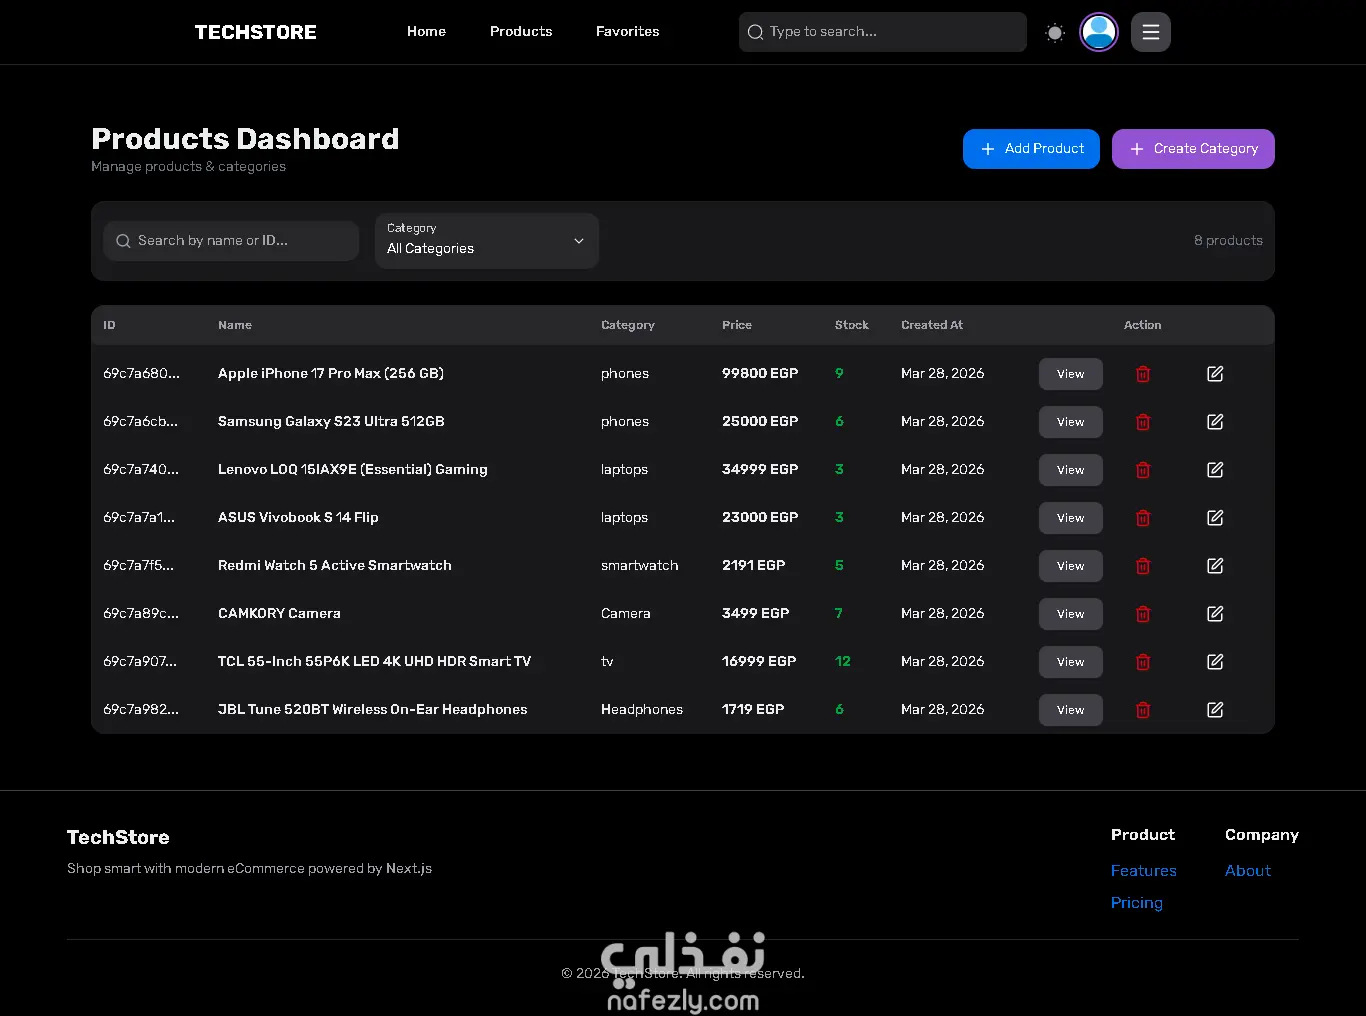Click the price 1719 EGP
This screenshot has width=1366, height=1016.
[x=753, y=710]
